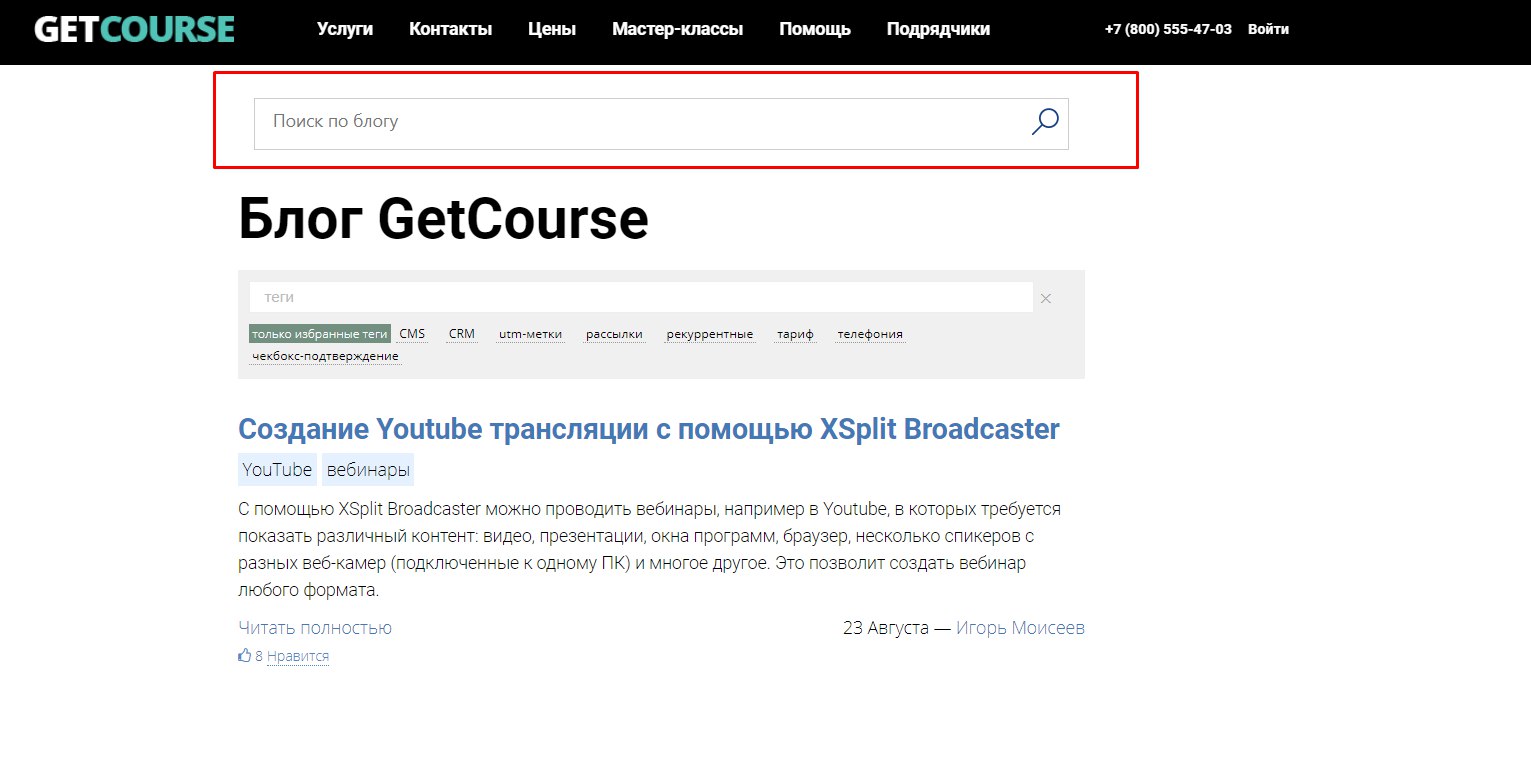The height and width of the screenshot is (783, 1531).
Task: Open the Услуги menu
Action: tap(345, 29)
